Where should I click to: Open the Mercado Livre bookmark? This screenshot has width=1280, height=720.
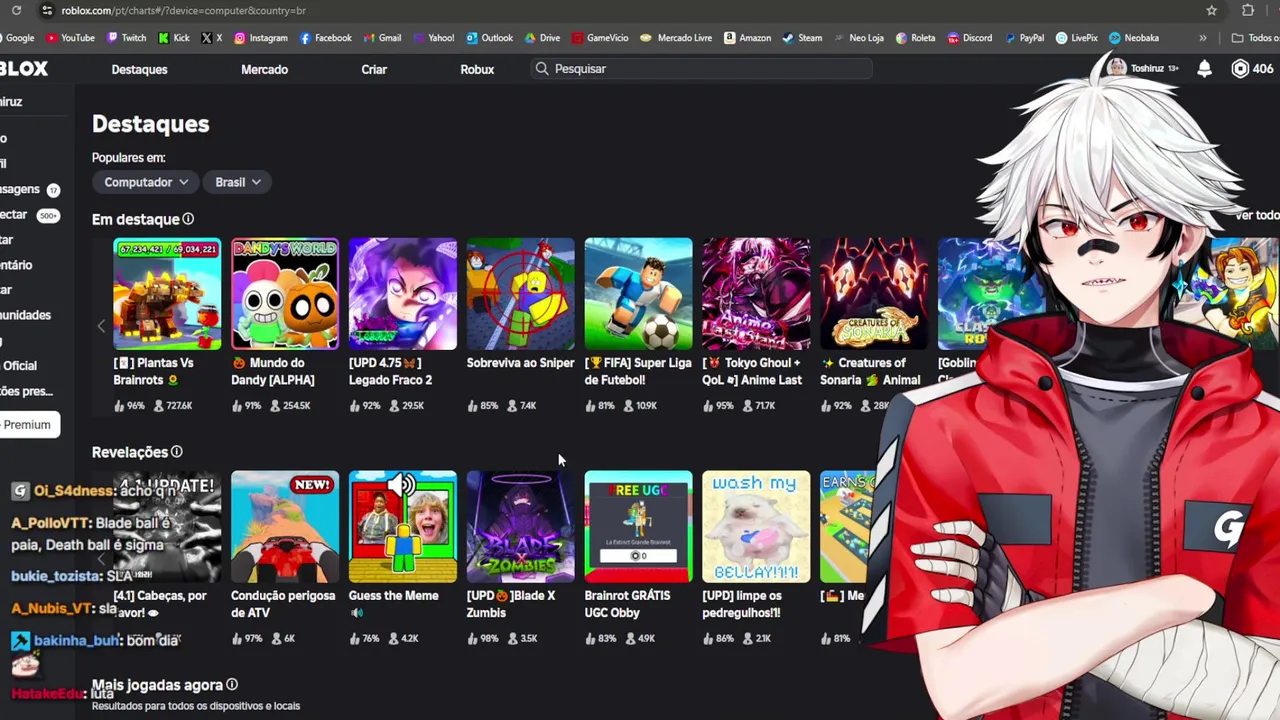point(676,38)
